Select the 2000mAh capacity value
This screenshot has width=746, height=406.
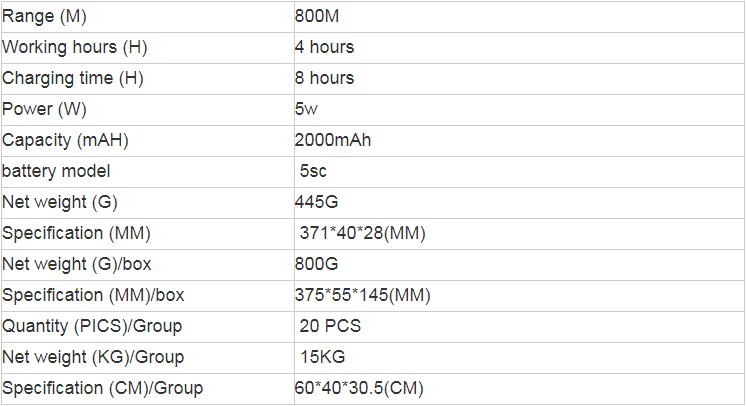click(x=333, y=140)
